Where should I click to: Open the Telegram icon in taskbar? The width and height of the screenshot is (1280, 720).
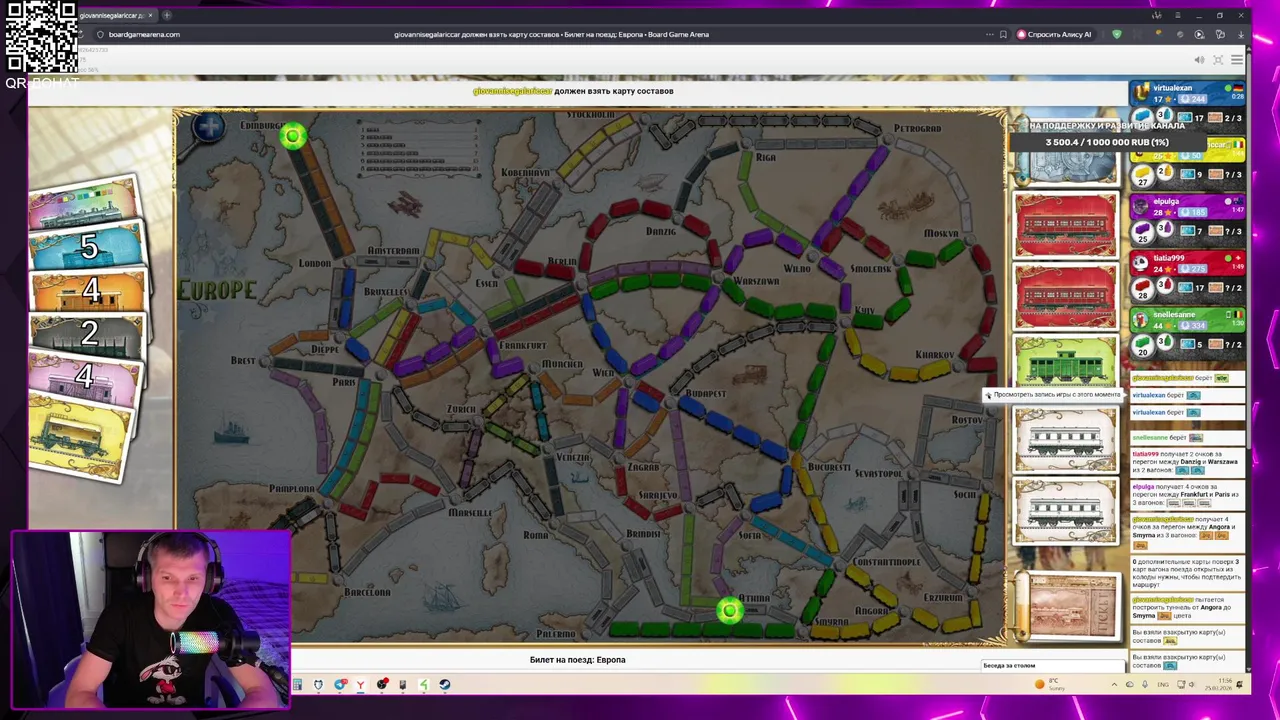tap(340, 685)
